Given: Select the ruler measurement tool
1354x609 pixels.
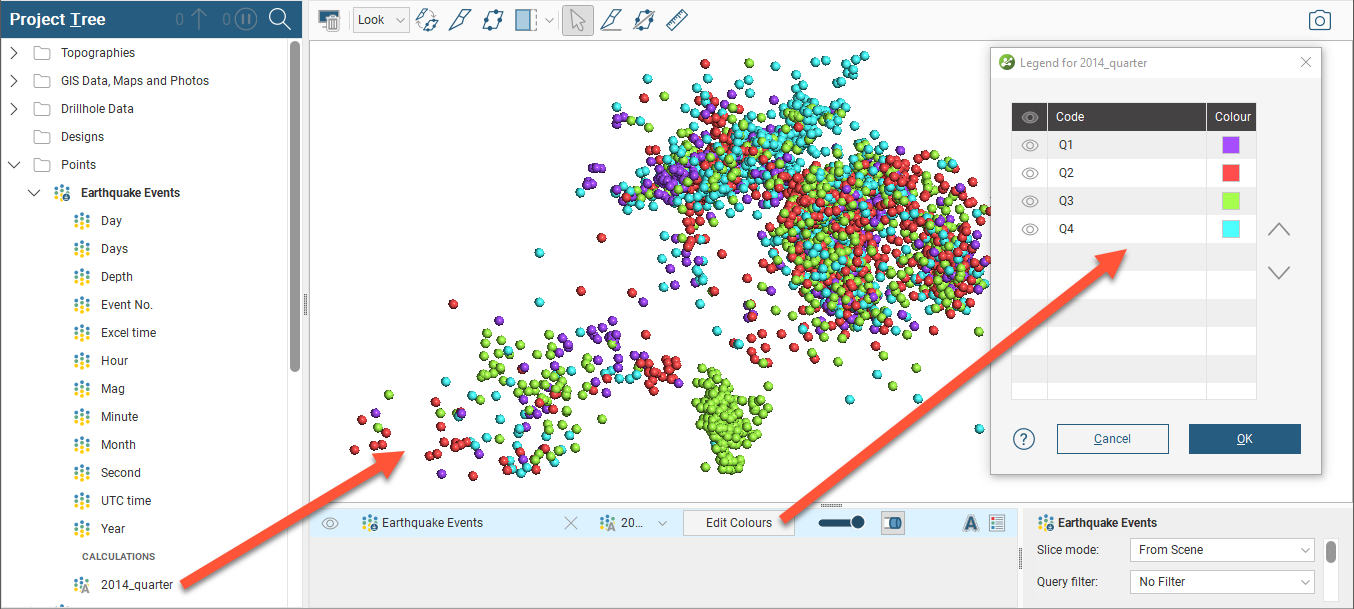Looking at the screenshot, I should [x=677, y=20].
